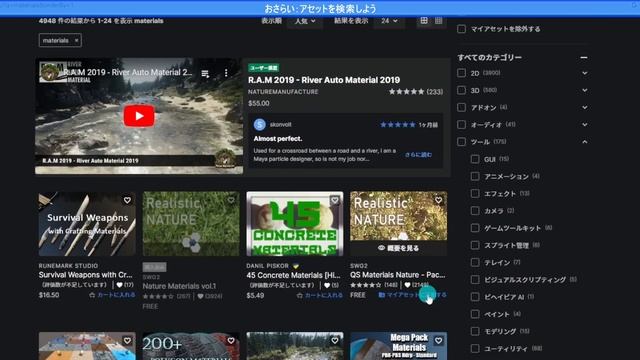Check the テレイン subcategory checkbox
Viewport: 640px width, 360px height.
click(x=475, y=262)
